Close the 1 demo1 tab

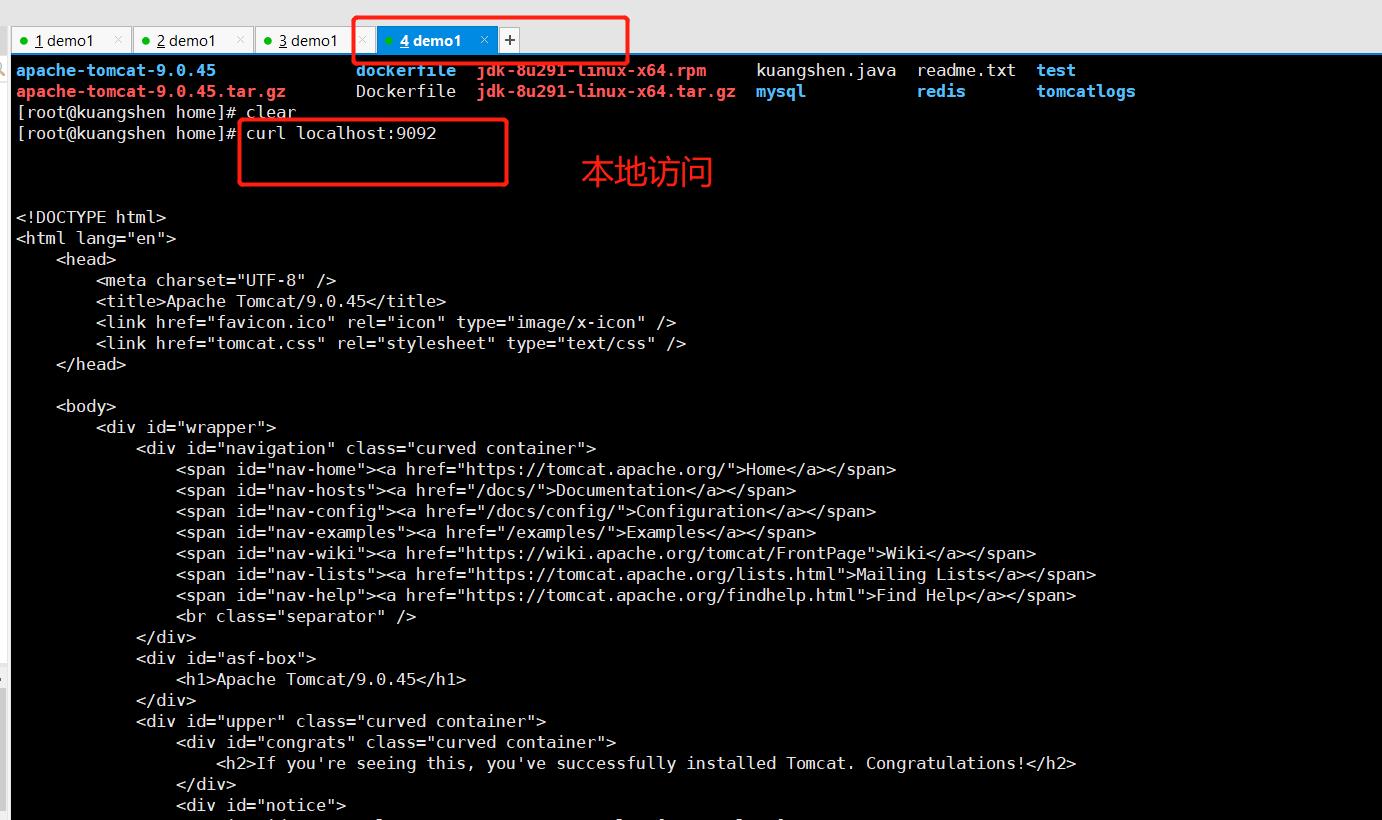[x=118, y=40]
